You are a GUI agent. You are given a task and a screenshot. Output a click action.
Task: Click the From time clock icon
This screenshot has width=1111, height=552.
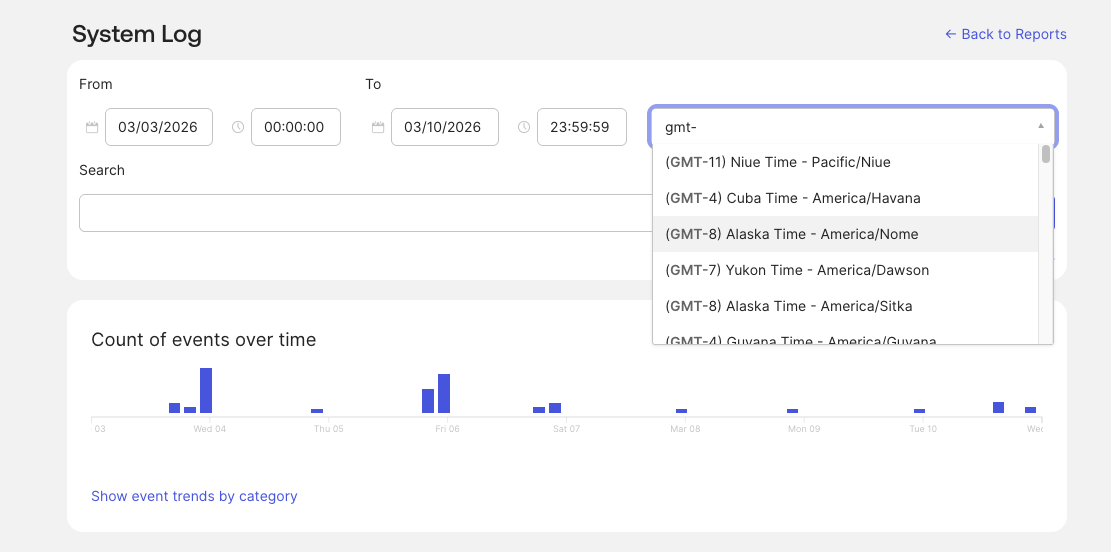click(x=238, y=128)
